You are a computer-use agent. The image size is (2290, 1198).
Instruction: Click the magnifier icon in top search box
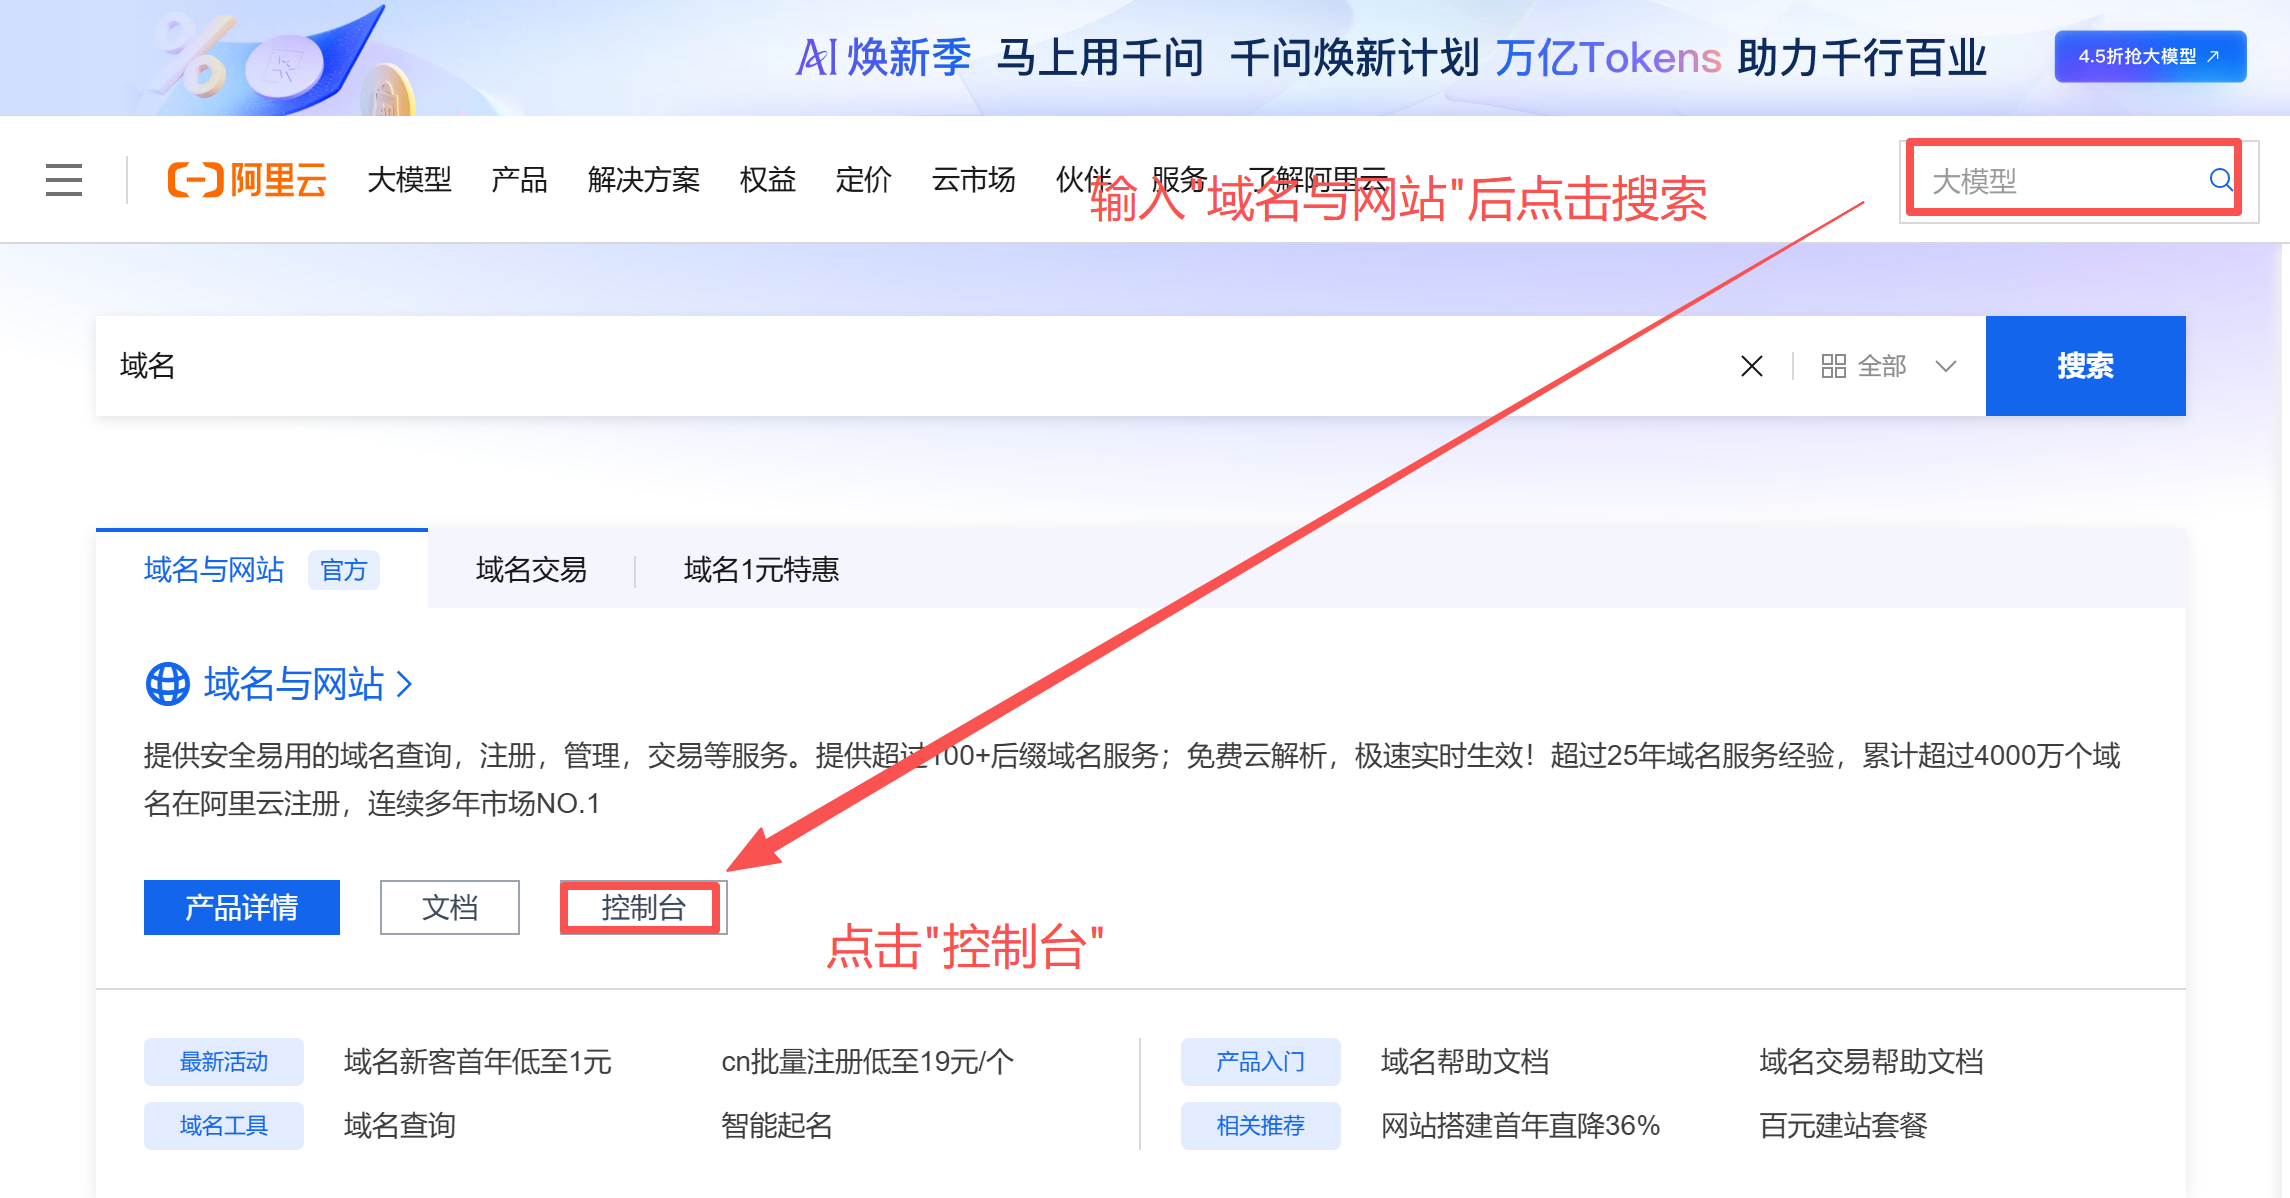click(2221, 179)
